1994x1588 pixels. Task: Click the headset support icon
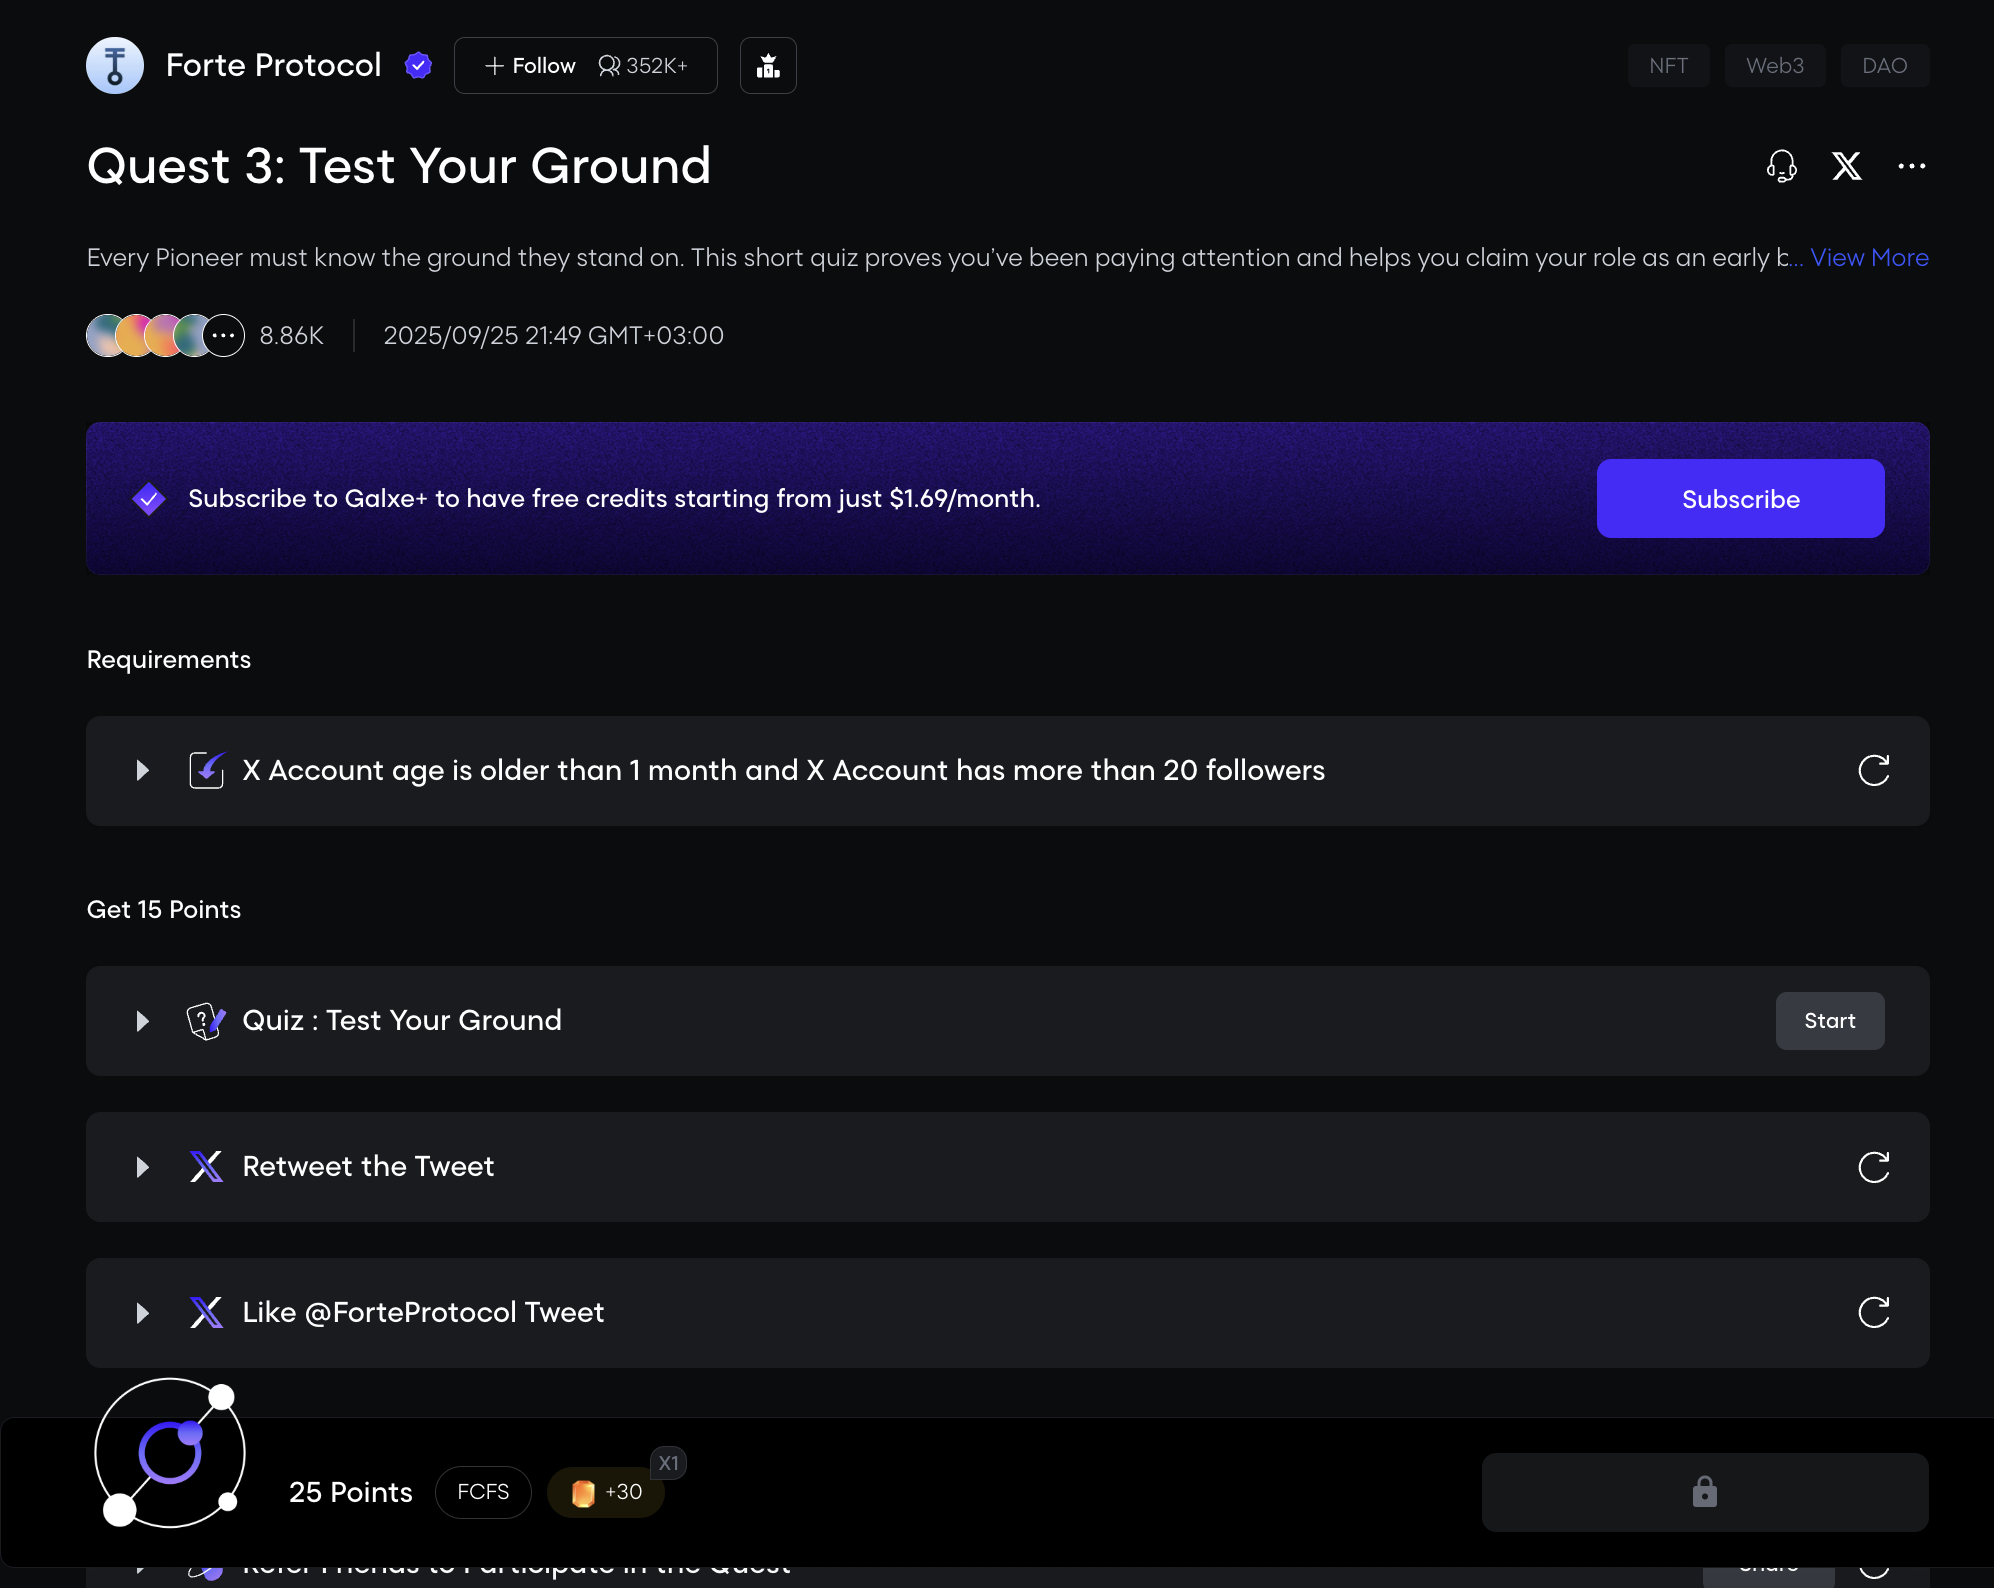tap(1781, 166)
